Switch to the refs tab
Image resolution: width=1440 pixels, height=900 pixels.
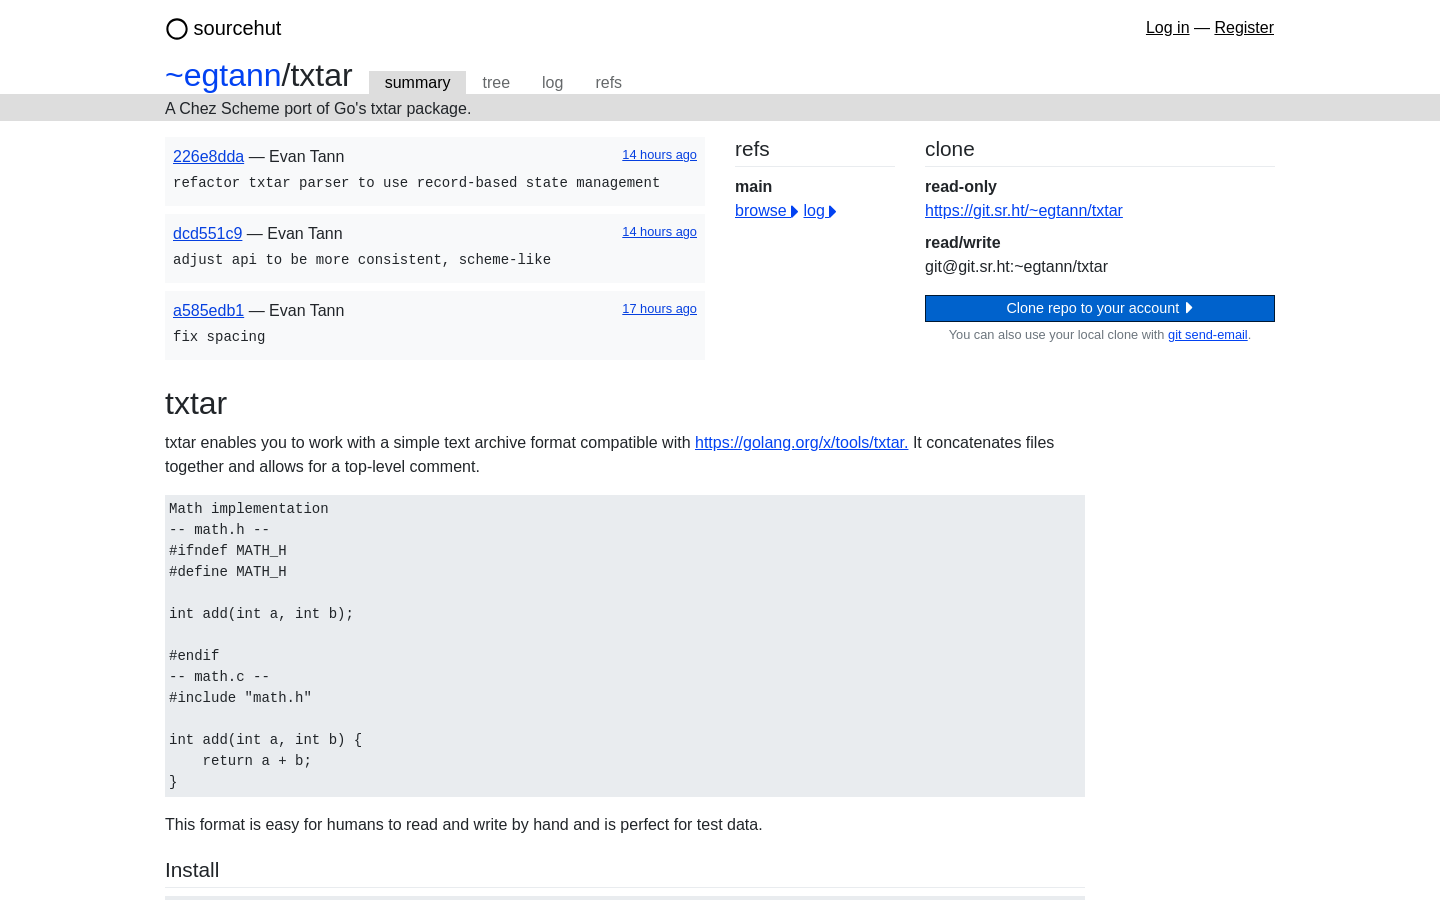pos(608,83)
